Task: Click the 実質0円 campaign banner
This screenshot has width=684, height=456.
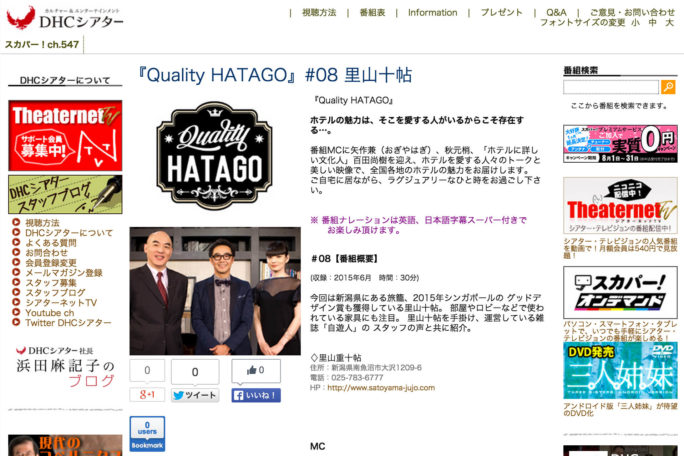Action: [x=620, y=144]
